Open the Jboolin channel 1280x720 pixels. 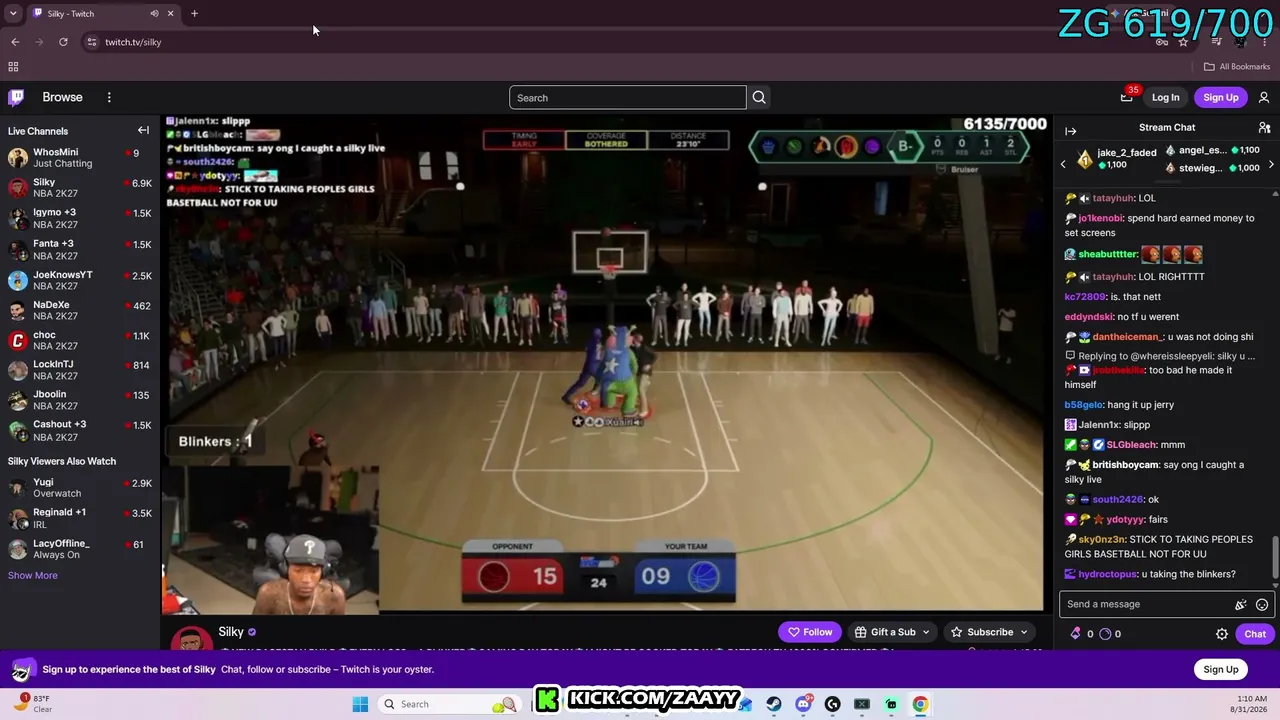pos(80,400)
